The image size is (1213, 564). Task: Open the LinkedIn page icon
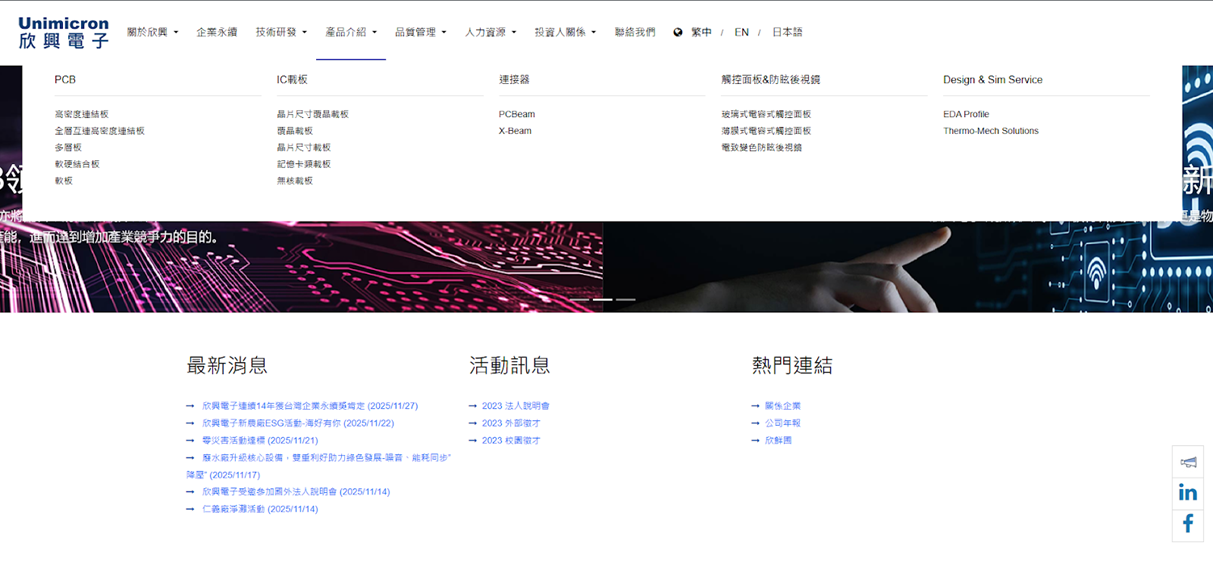tap(1187, 492)
